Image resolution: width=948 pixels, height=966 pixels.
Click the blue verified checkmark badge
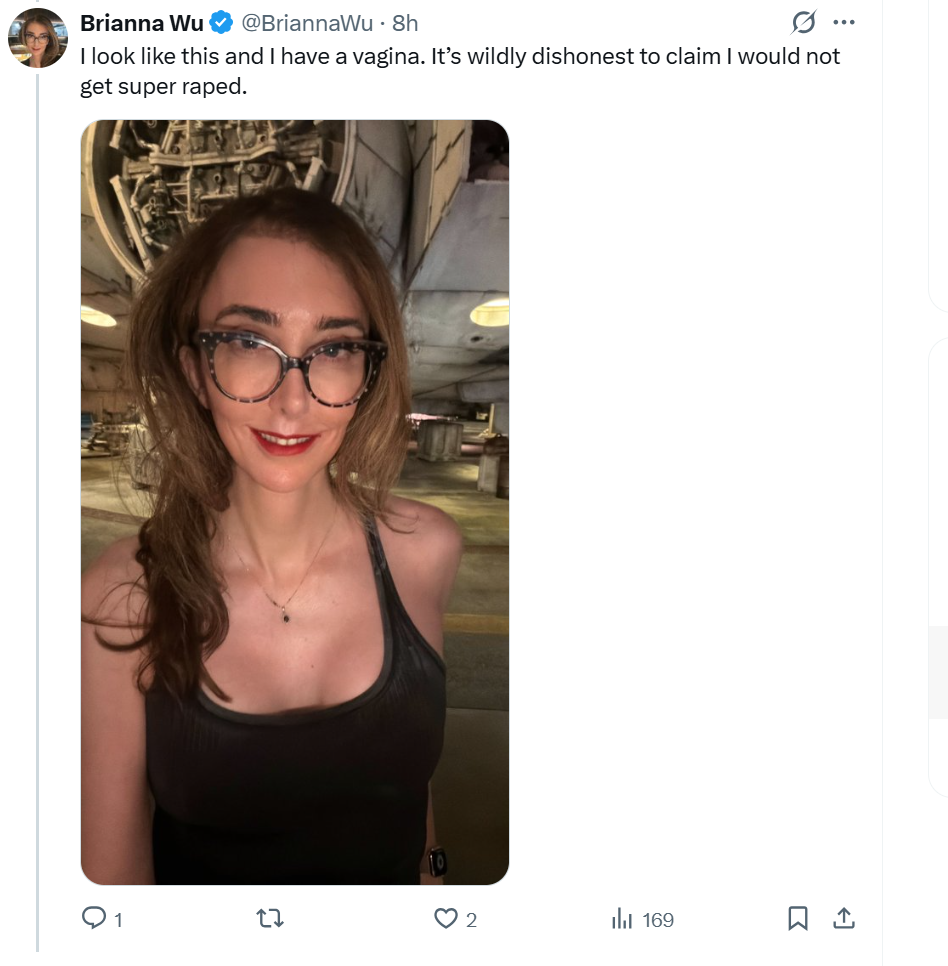click(221, 23)
